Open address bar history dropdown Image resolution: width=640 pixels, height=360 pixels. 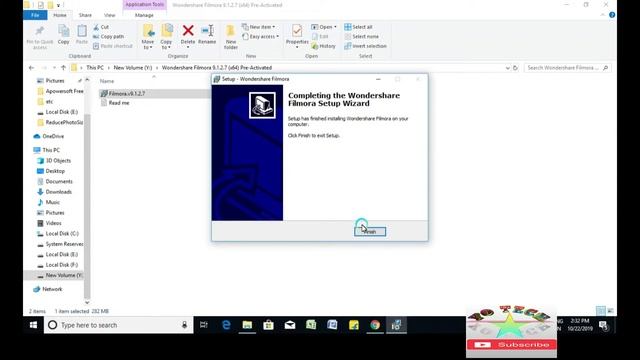[507, 68]
